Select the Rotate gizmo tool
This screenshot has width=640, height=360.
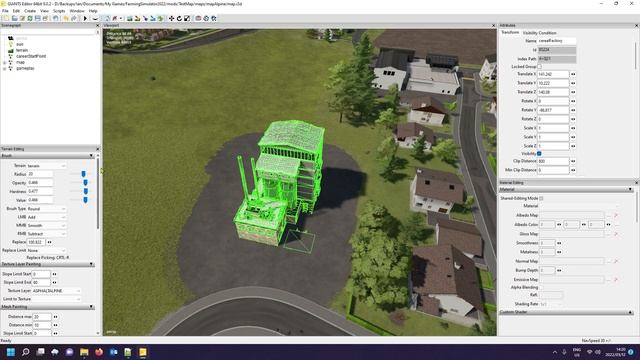(179, 18)
